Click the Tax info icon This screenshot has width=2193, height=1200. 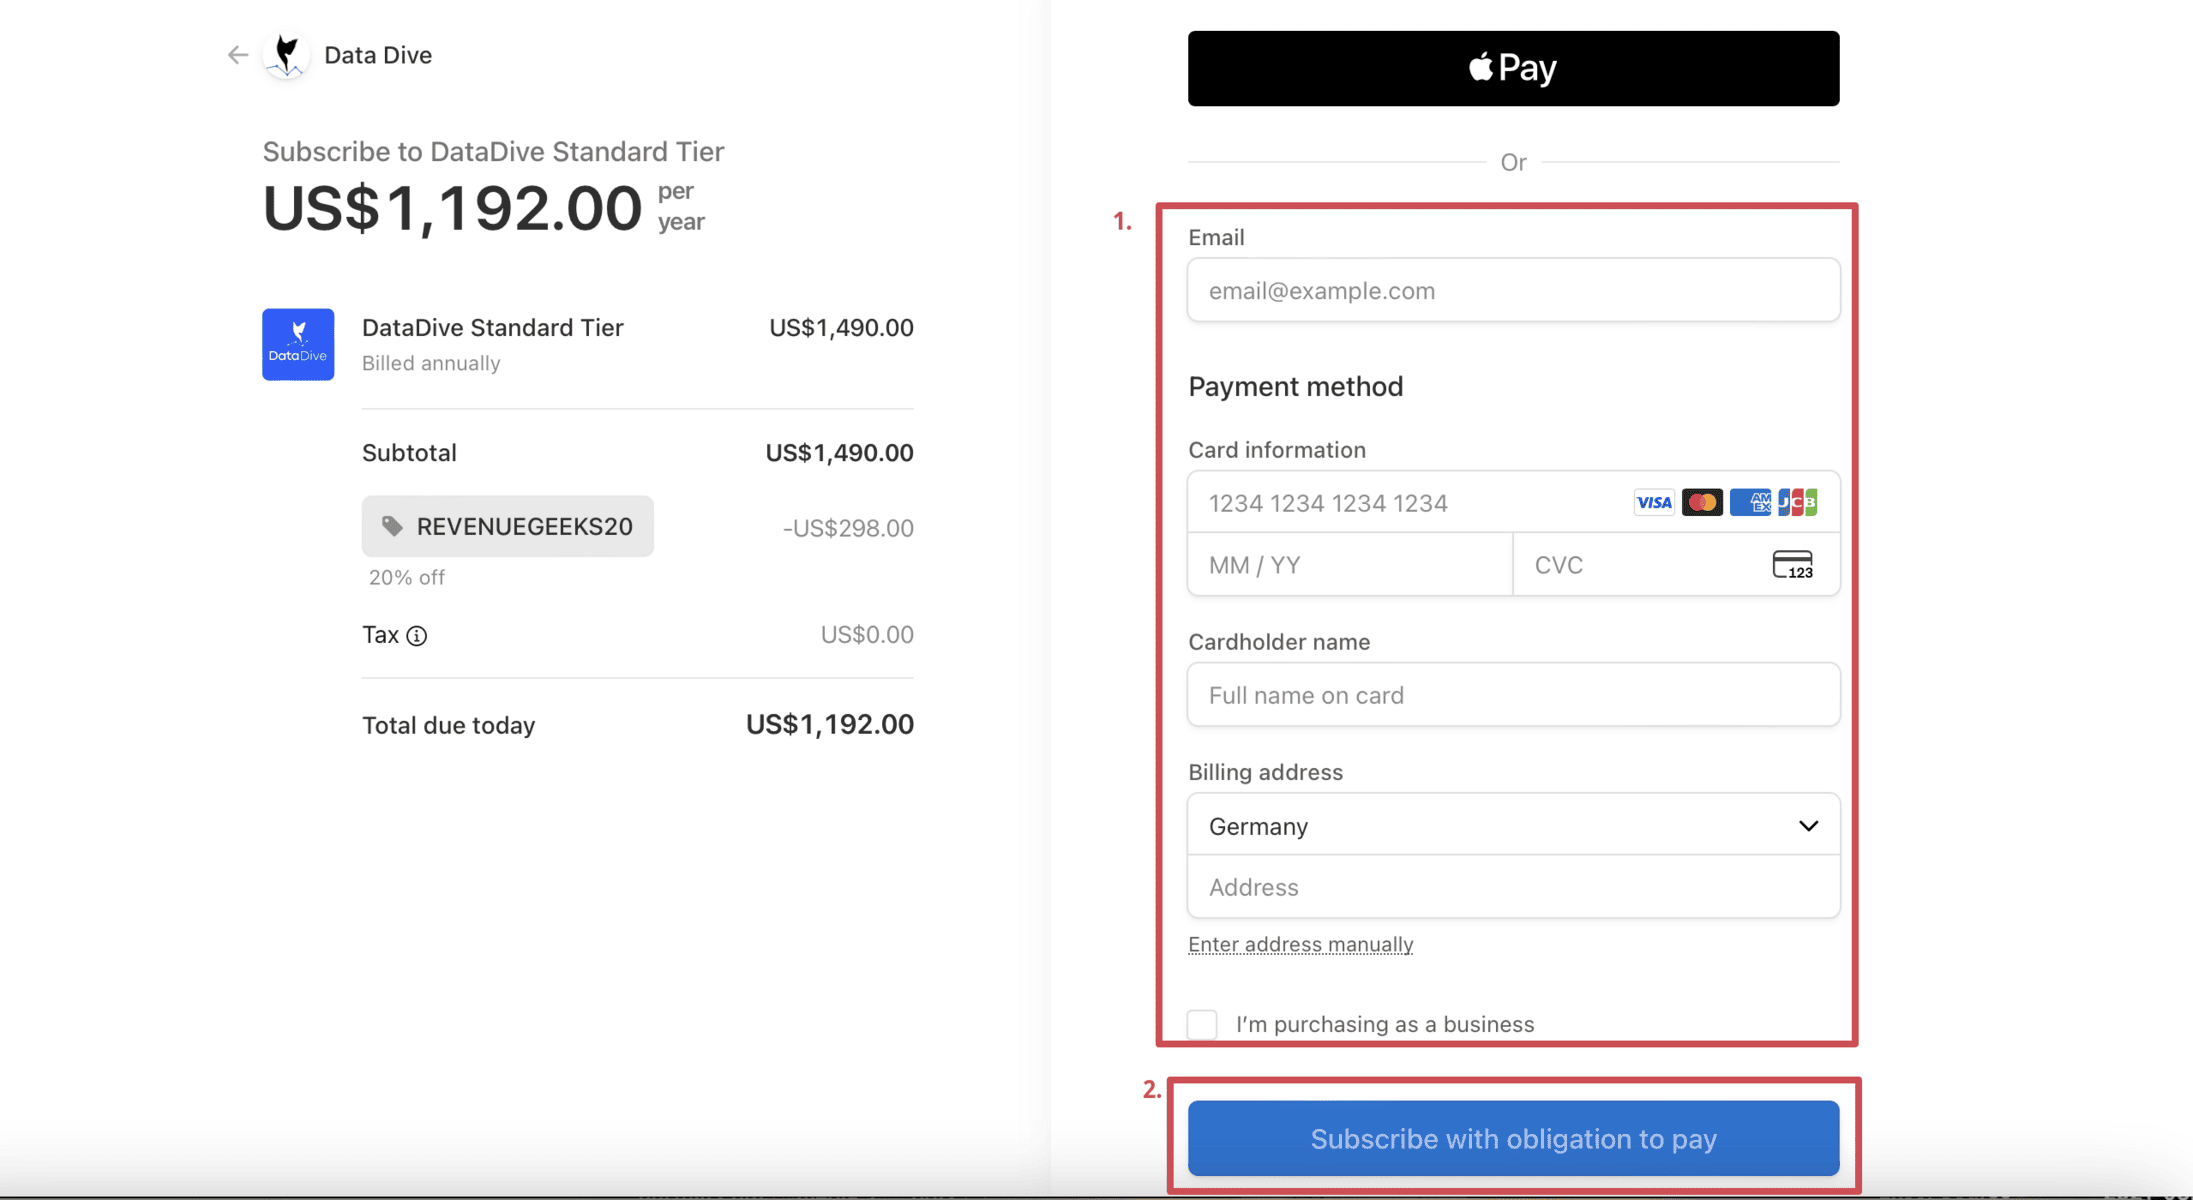point(417,636)
